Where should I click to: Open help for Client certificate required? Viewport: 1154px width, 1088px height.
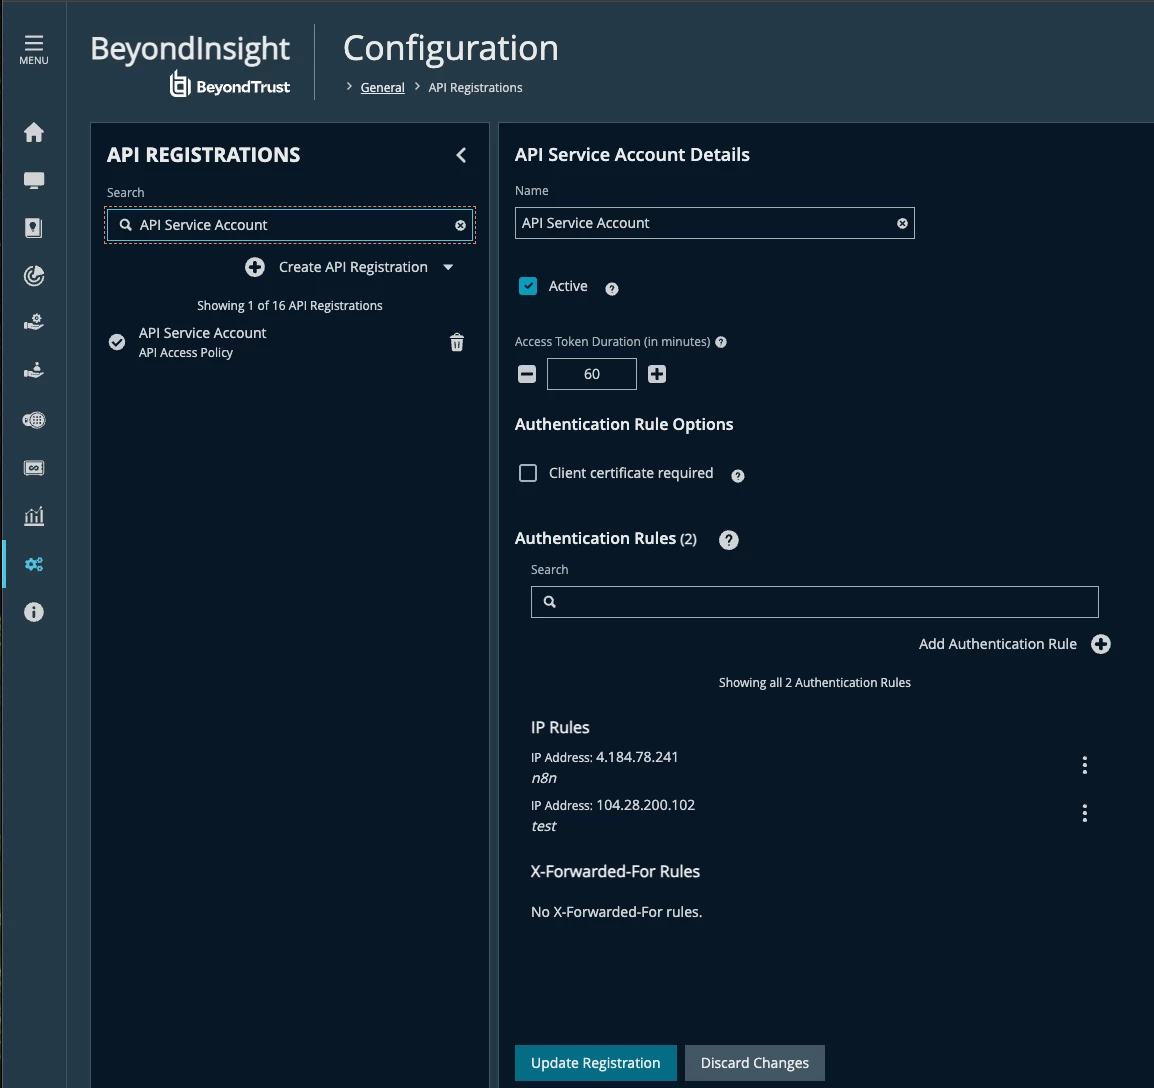(x=737, y=476)
